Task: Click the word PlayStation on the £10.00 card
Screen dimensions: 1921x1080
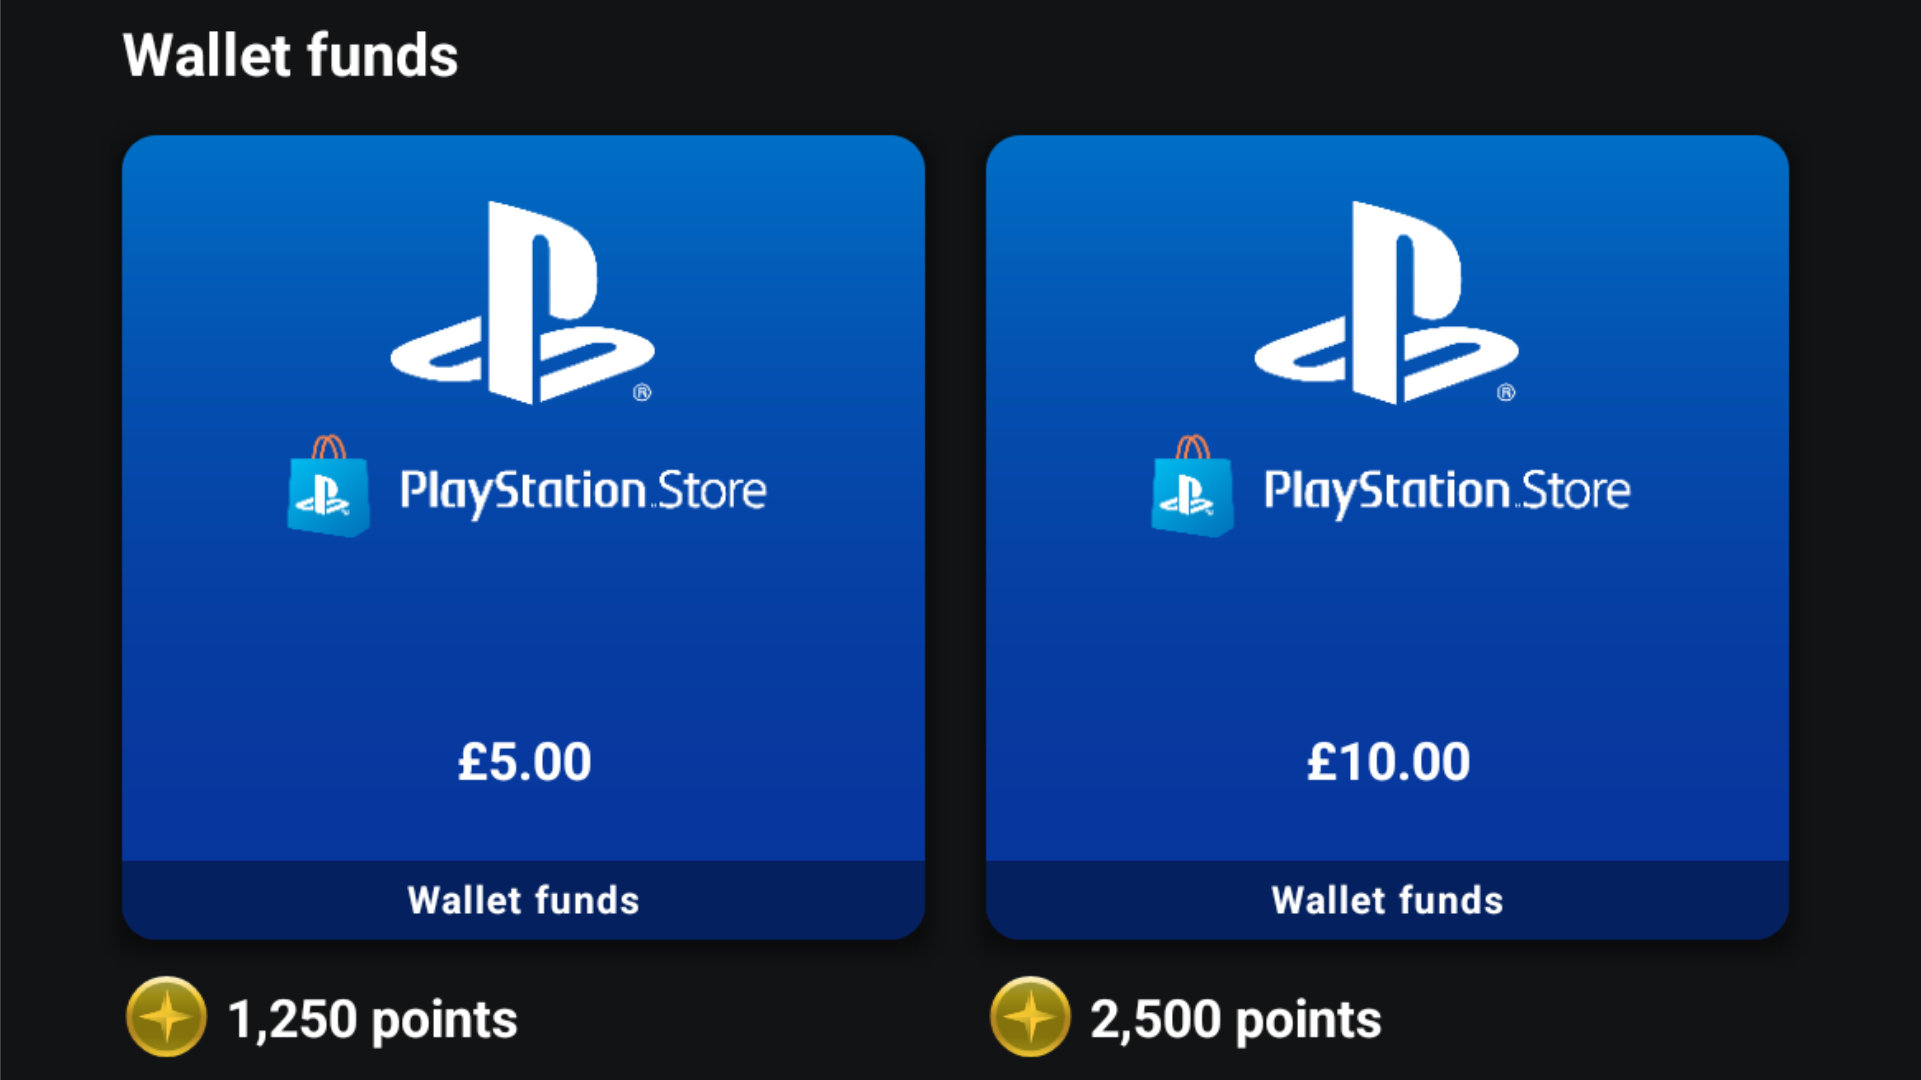Action: tap(1386, 491)
